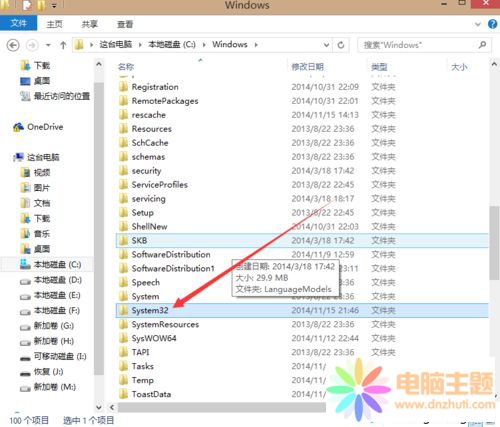500x427 pixels.
Task: Open 新加卷 (G:) drive
Action: (x=47, y=326)
